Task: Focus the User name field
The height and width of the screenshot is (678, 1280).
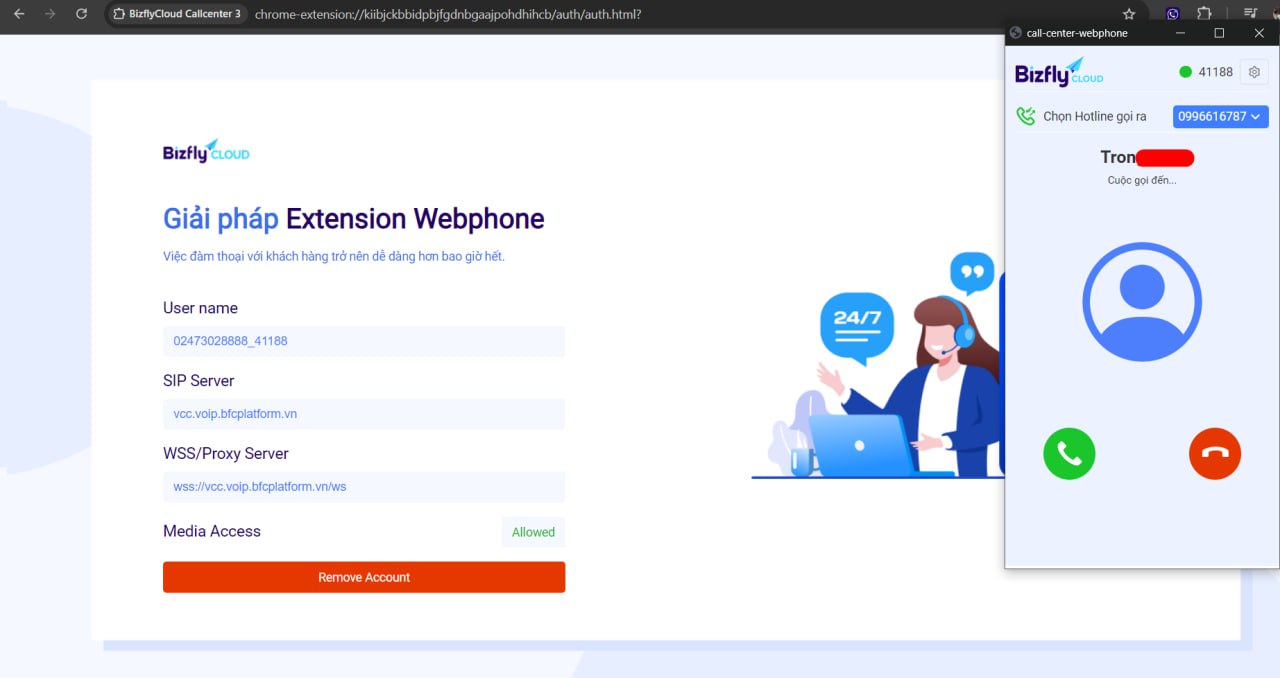Action: click(364, 341)
